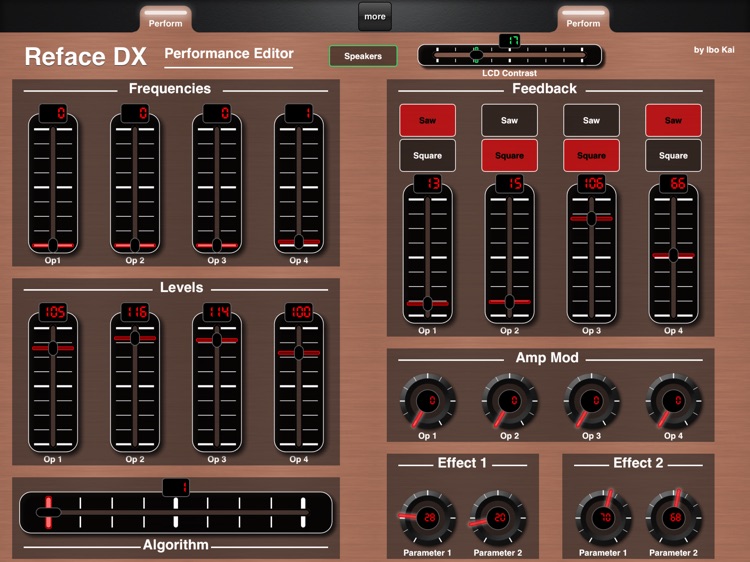Adjust the LCD Contrast slider

[510, 55]
